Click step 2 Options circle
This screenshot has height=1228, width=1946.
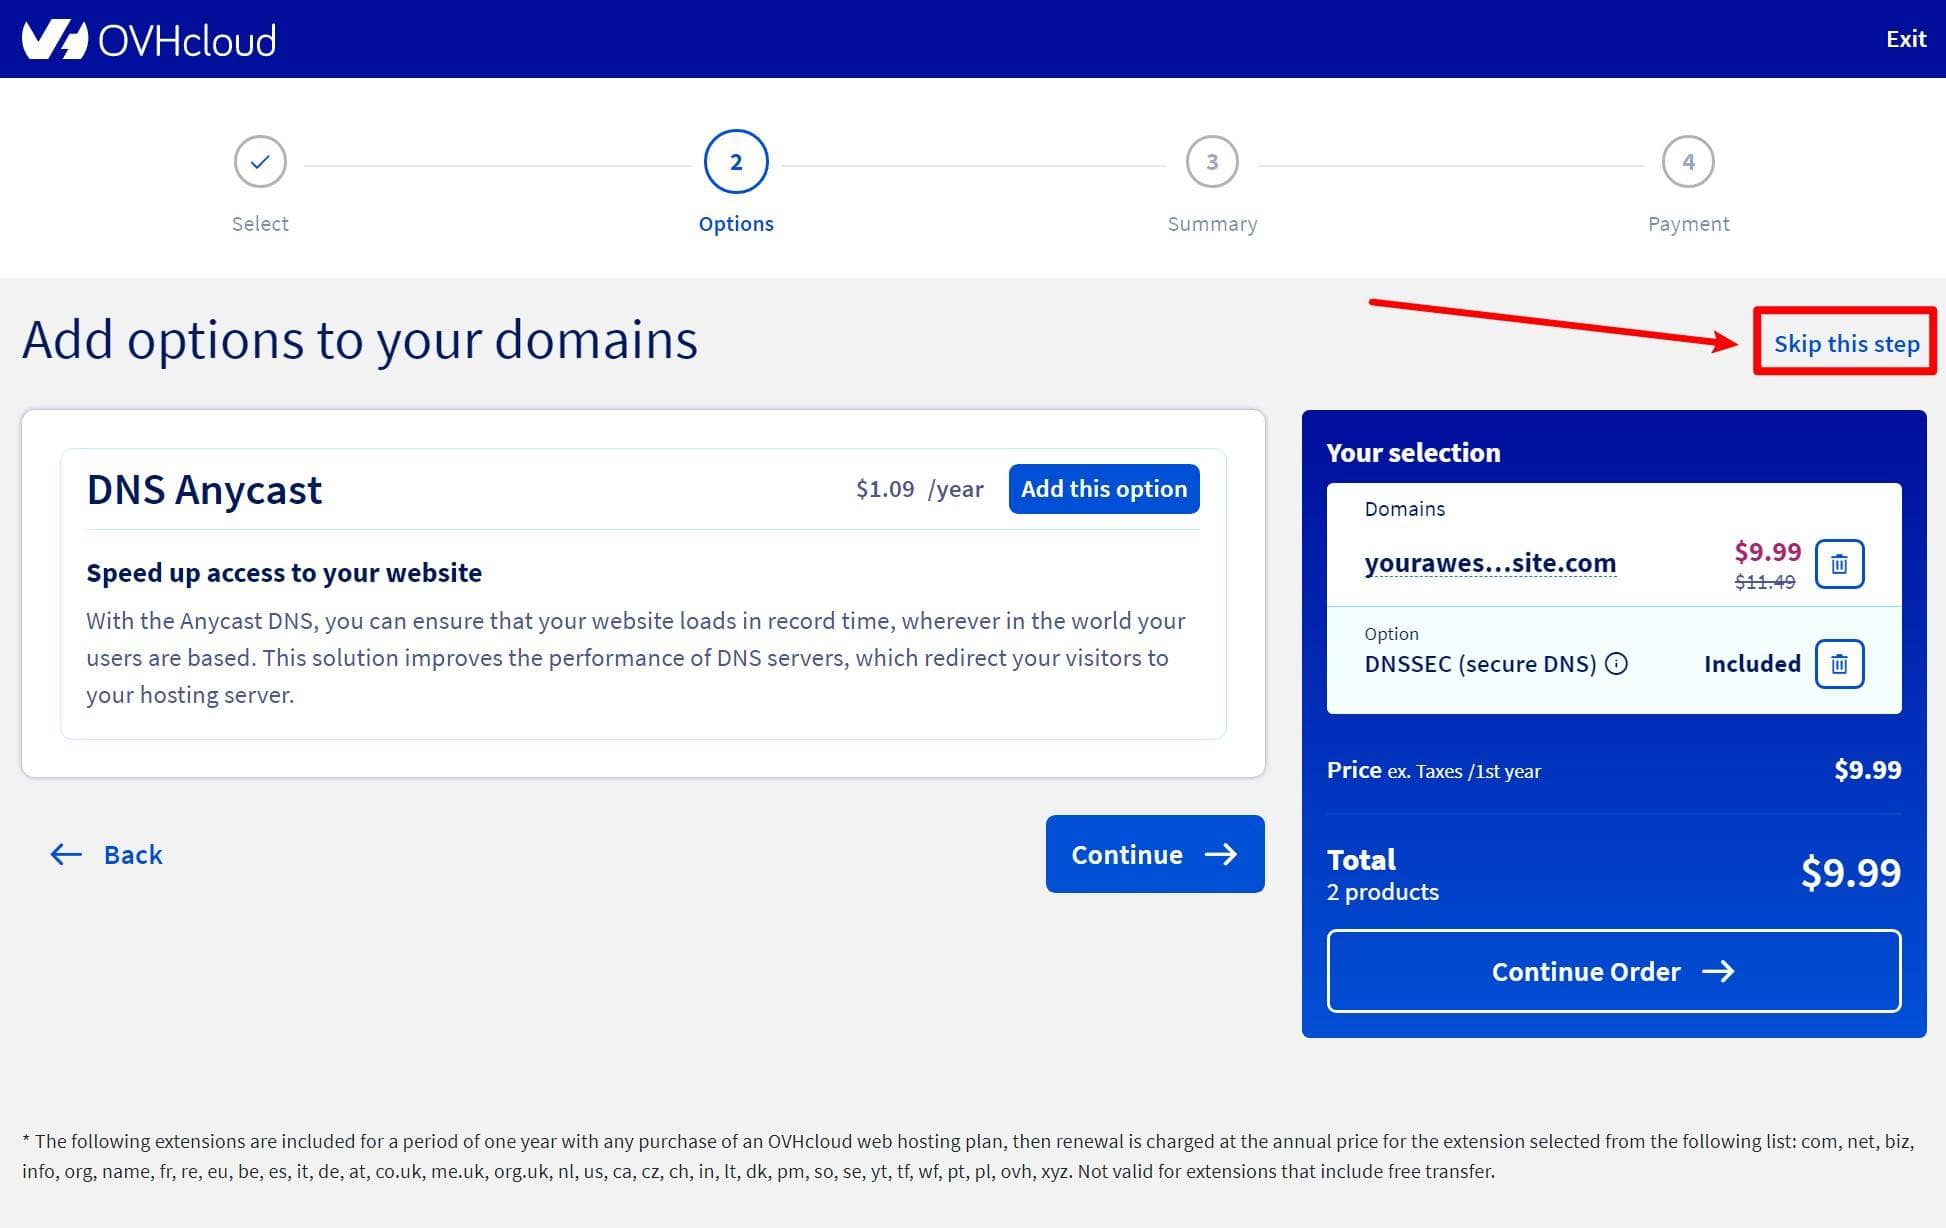(x=736, y=162)
